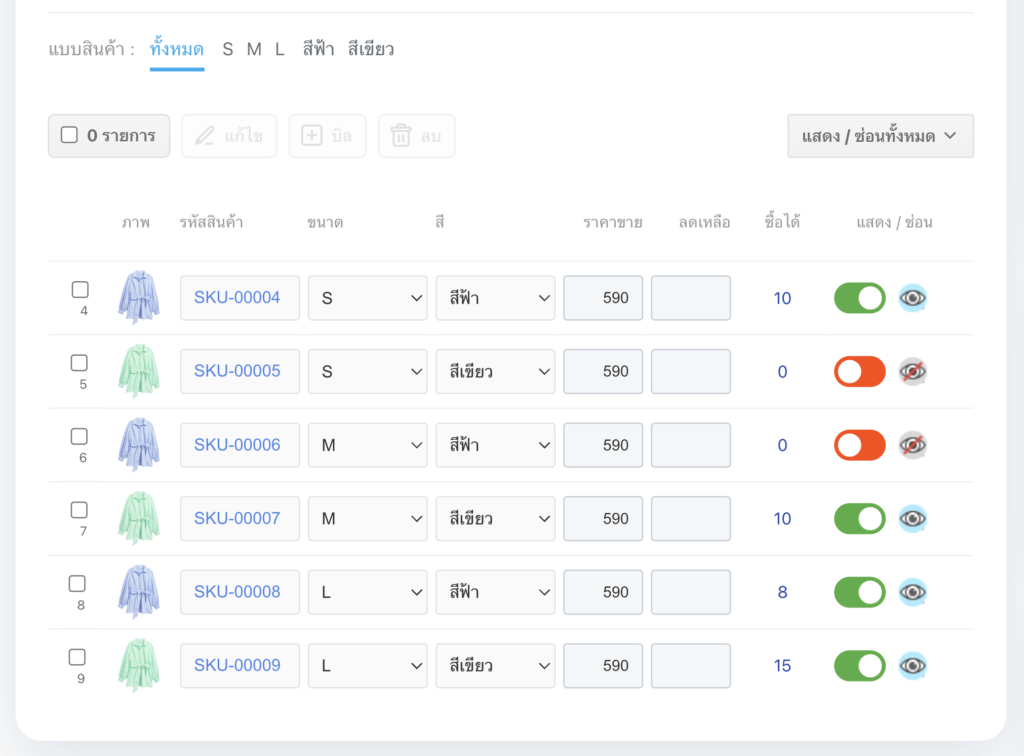Open the blue shirt thumbnail for SKU-00008
The image size is (1024, 756).
(x=138, y=591)
